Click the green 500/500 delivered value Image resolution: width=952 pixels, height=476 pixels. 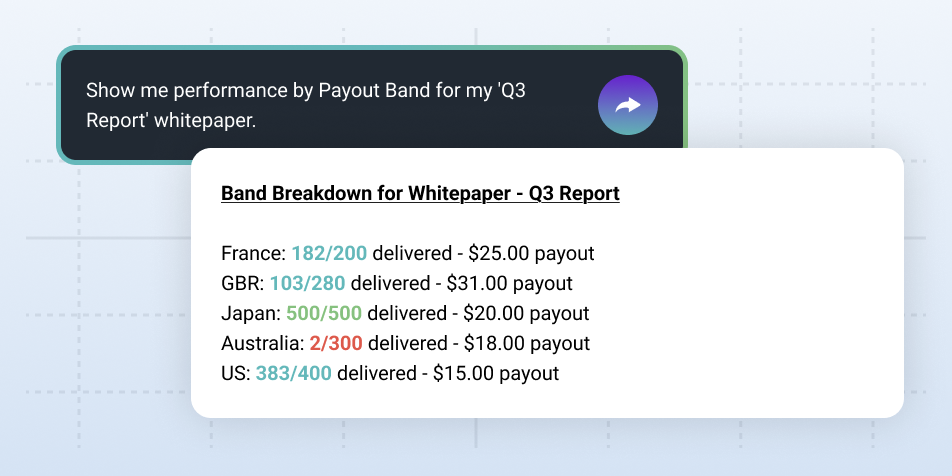tap(324, 313)
